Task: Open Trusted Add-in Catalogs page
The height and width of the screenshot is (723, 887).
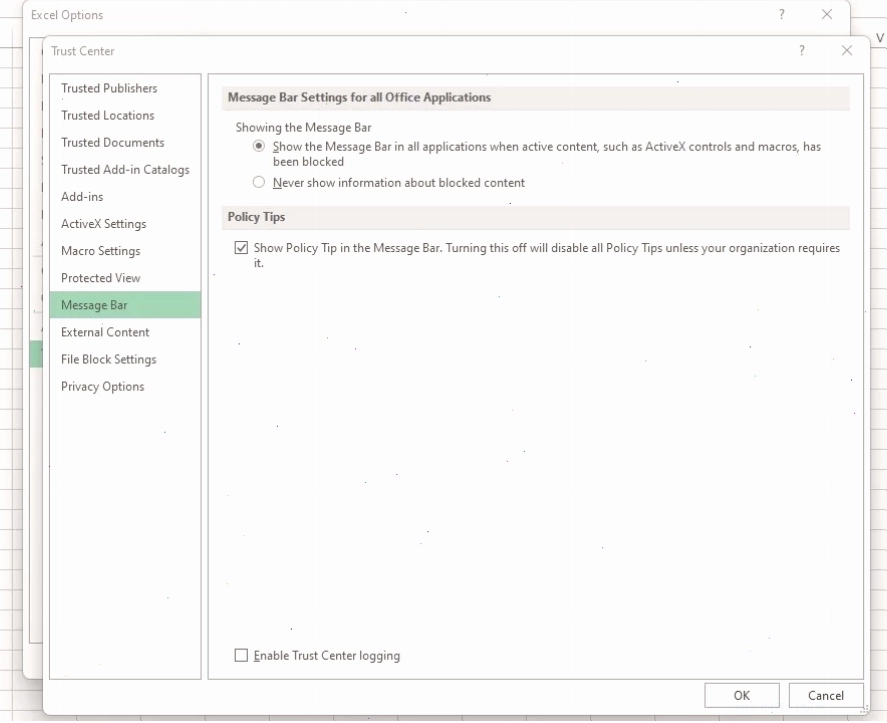Action: pos(125,170)
